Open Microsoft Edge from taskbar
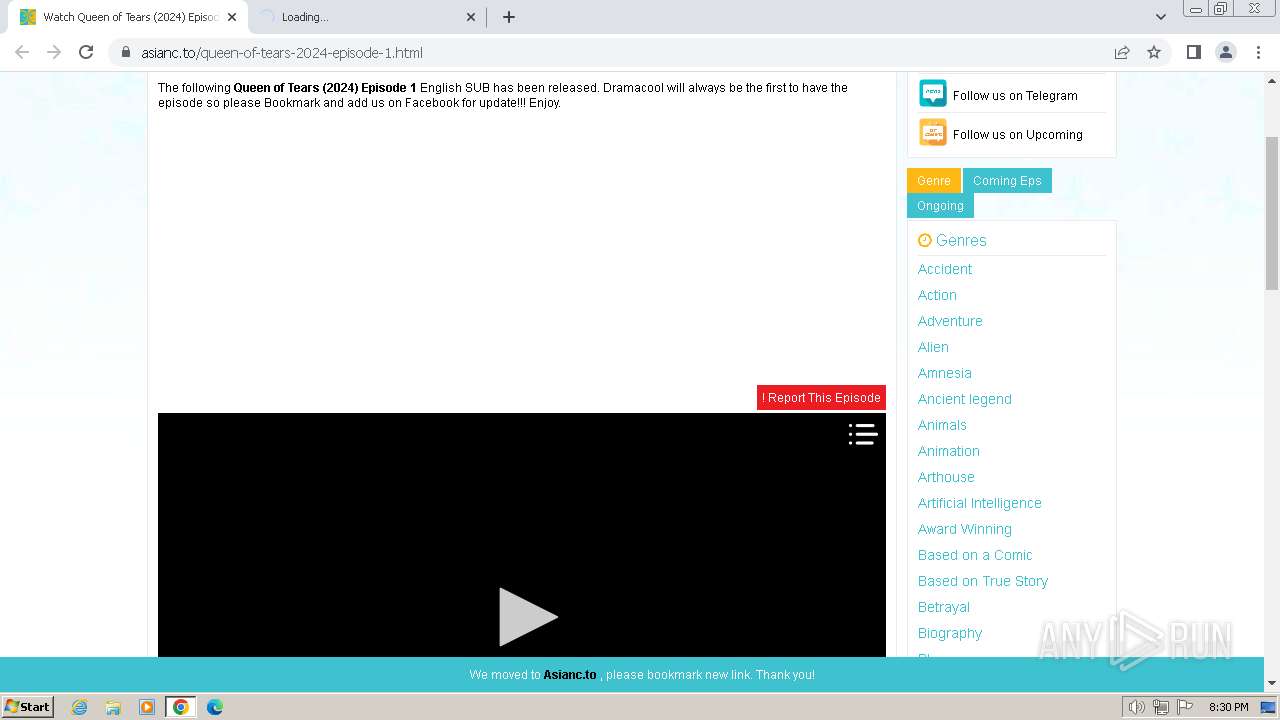The width and height of the screenshot is (1280, 720). coord(215,707)
